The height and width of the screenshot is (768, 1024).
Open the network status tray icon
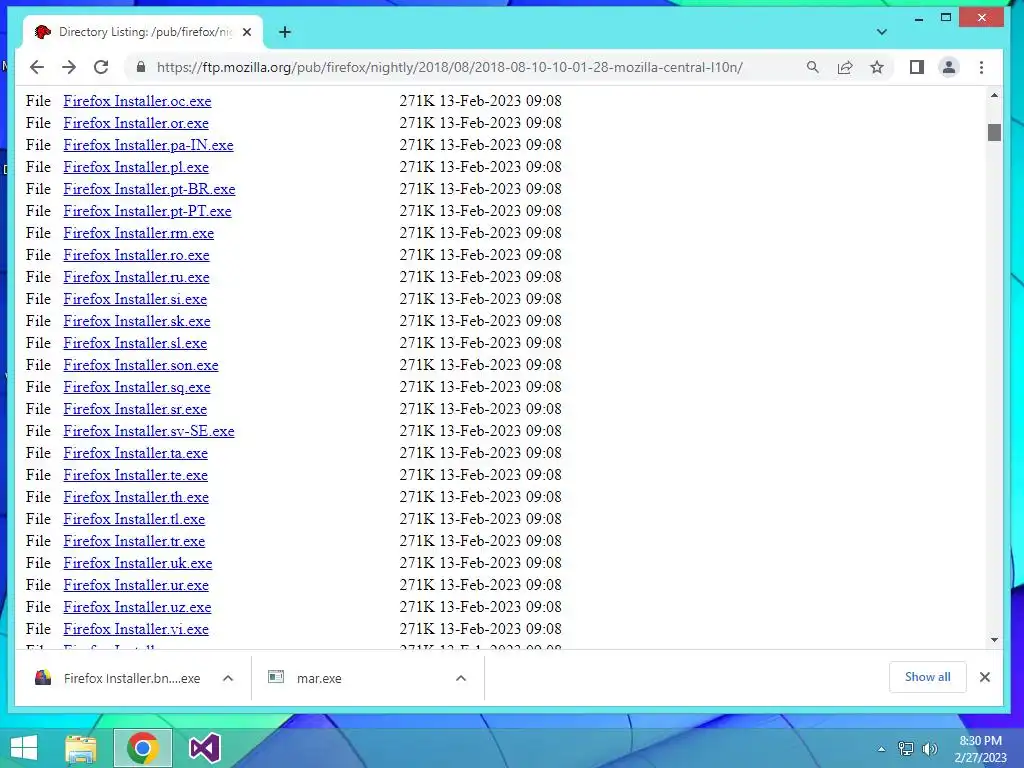(x=906, y=749)
